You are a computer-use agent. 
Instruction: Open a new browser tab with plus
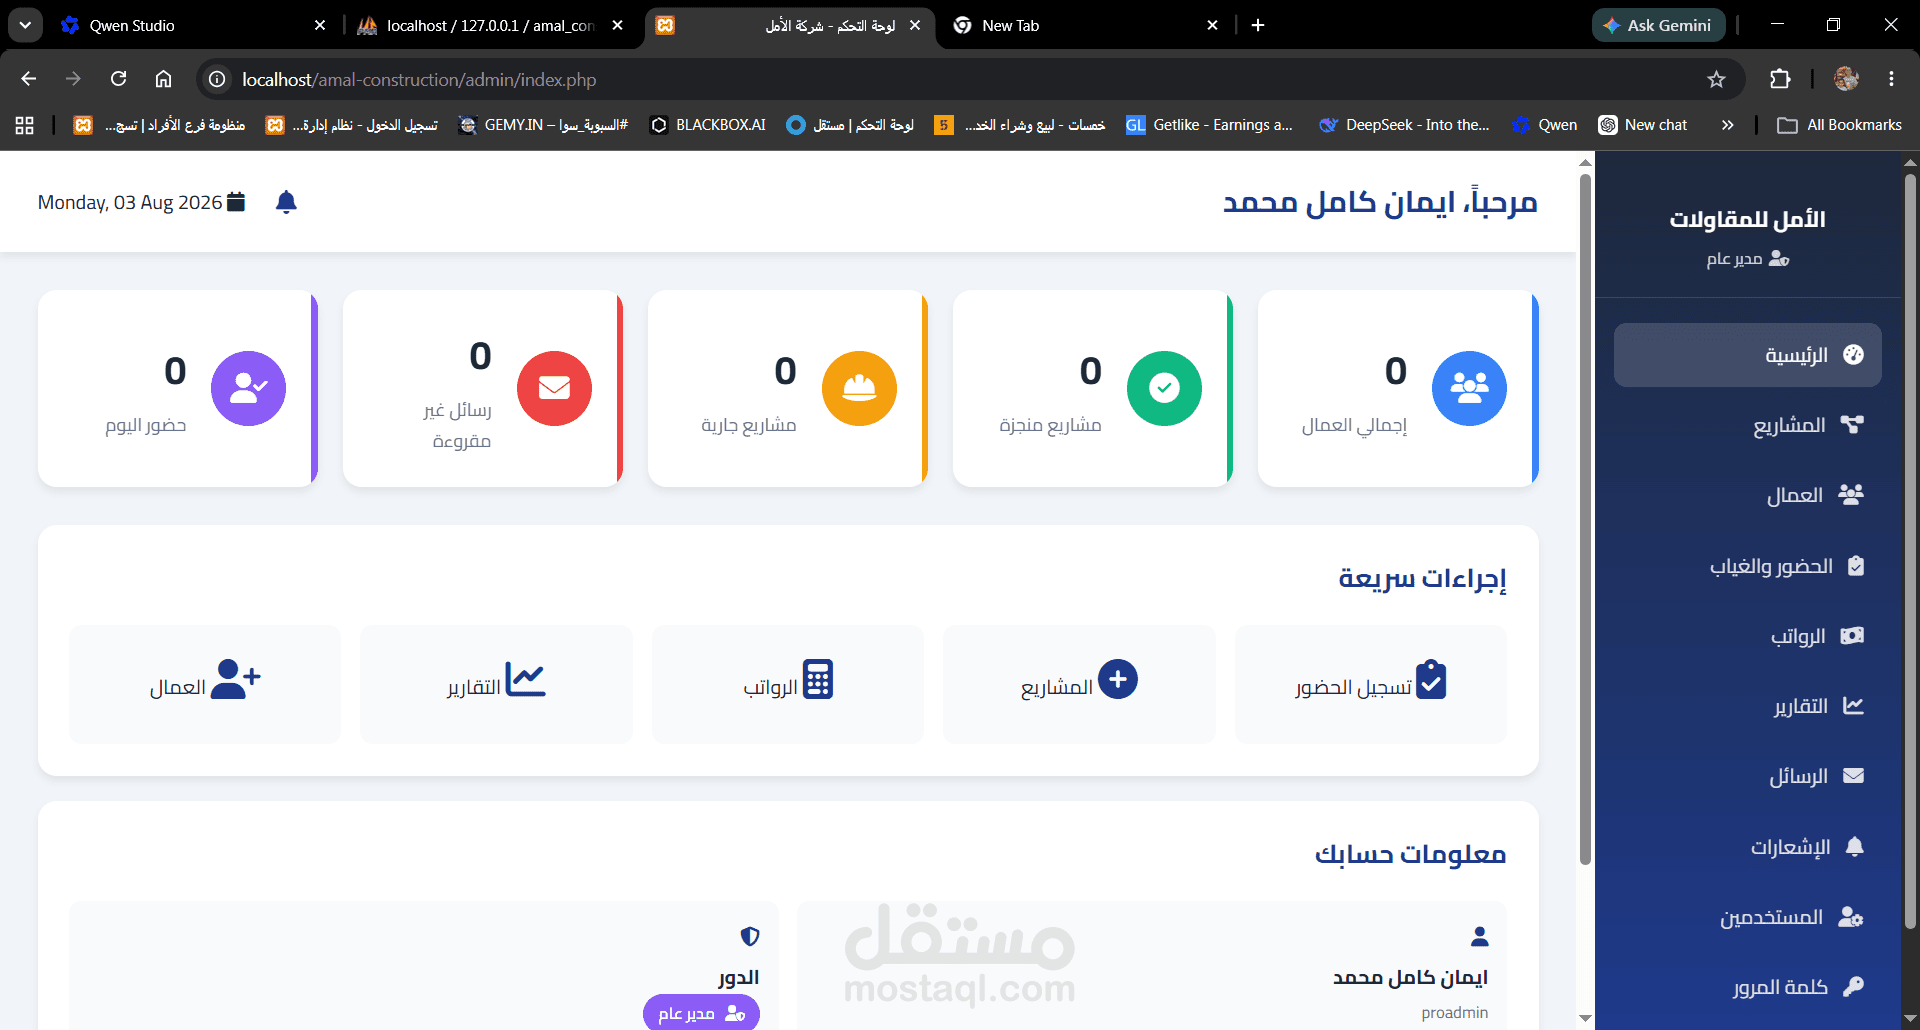pos(1258,25)
